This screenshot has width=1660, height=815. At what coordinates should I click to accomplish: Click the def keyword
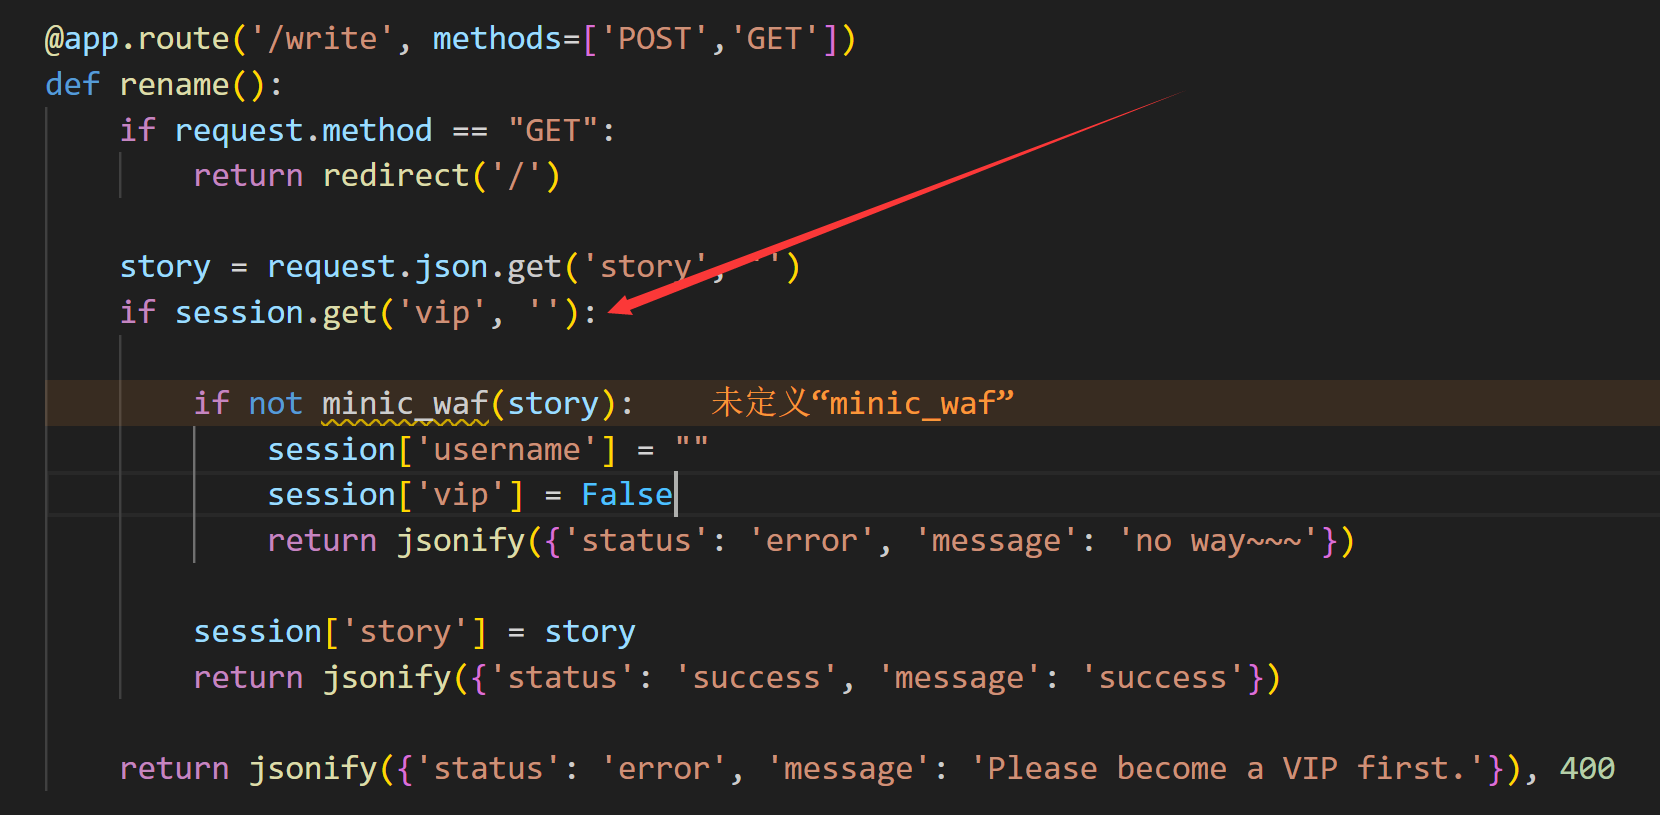(x=72, y=85)
